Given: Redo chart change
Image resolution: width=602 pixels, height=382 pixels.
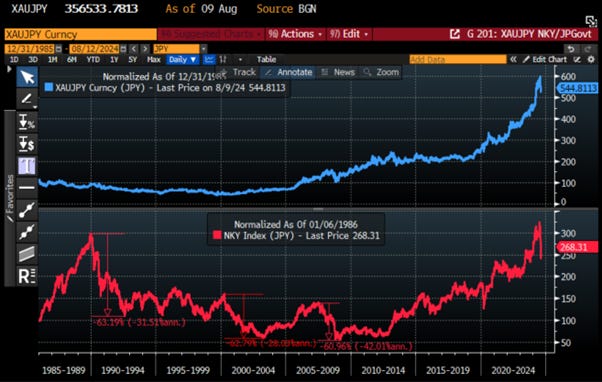Looking at the screenshot, I should [x=587, y=49].
